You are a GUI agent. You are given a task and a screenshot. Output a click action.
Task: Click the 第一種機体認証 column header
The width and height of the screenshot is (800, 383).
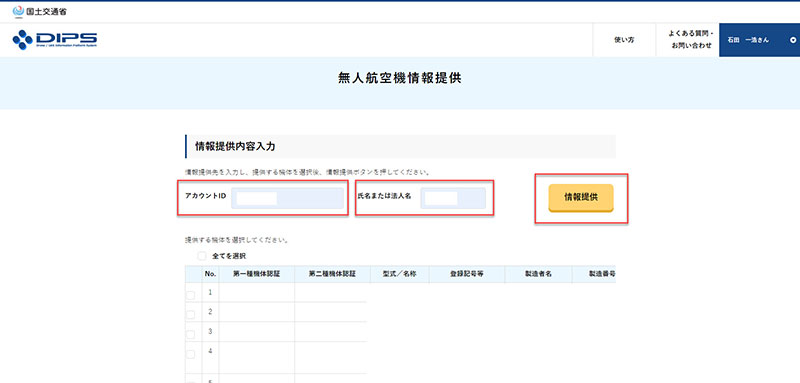click(x=257, y=274)
